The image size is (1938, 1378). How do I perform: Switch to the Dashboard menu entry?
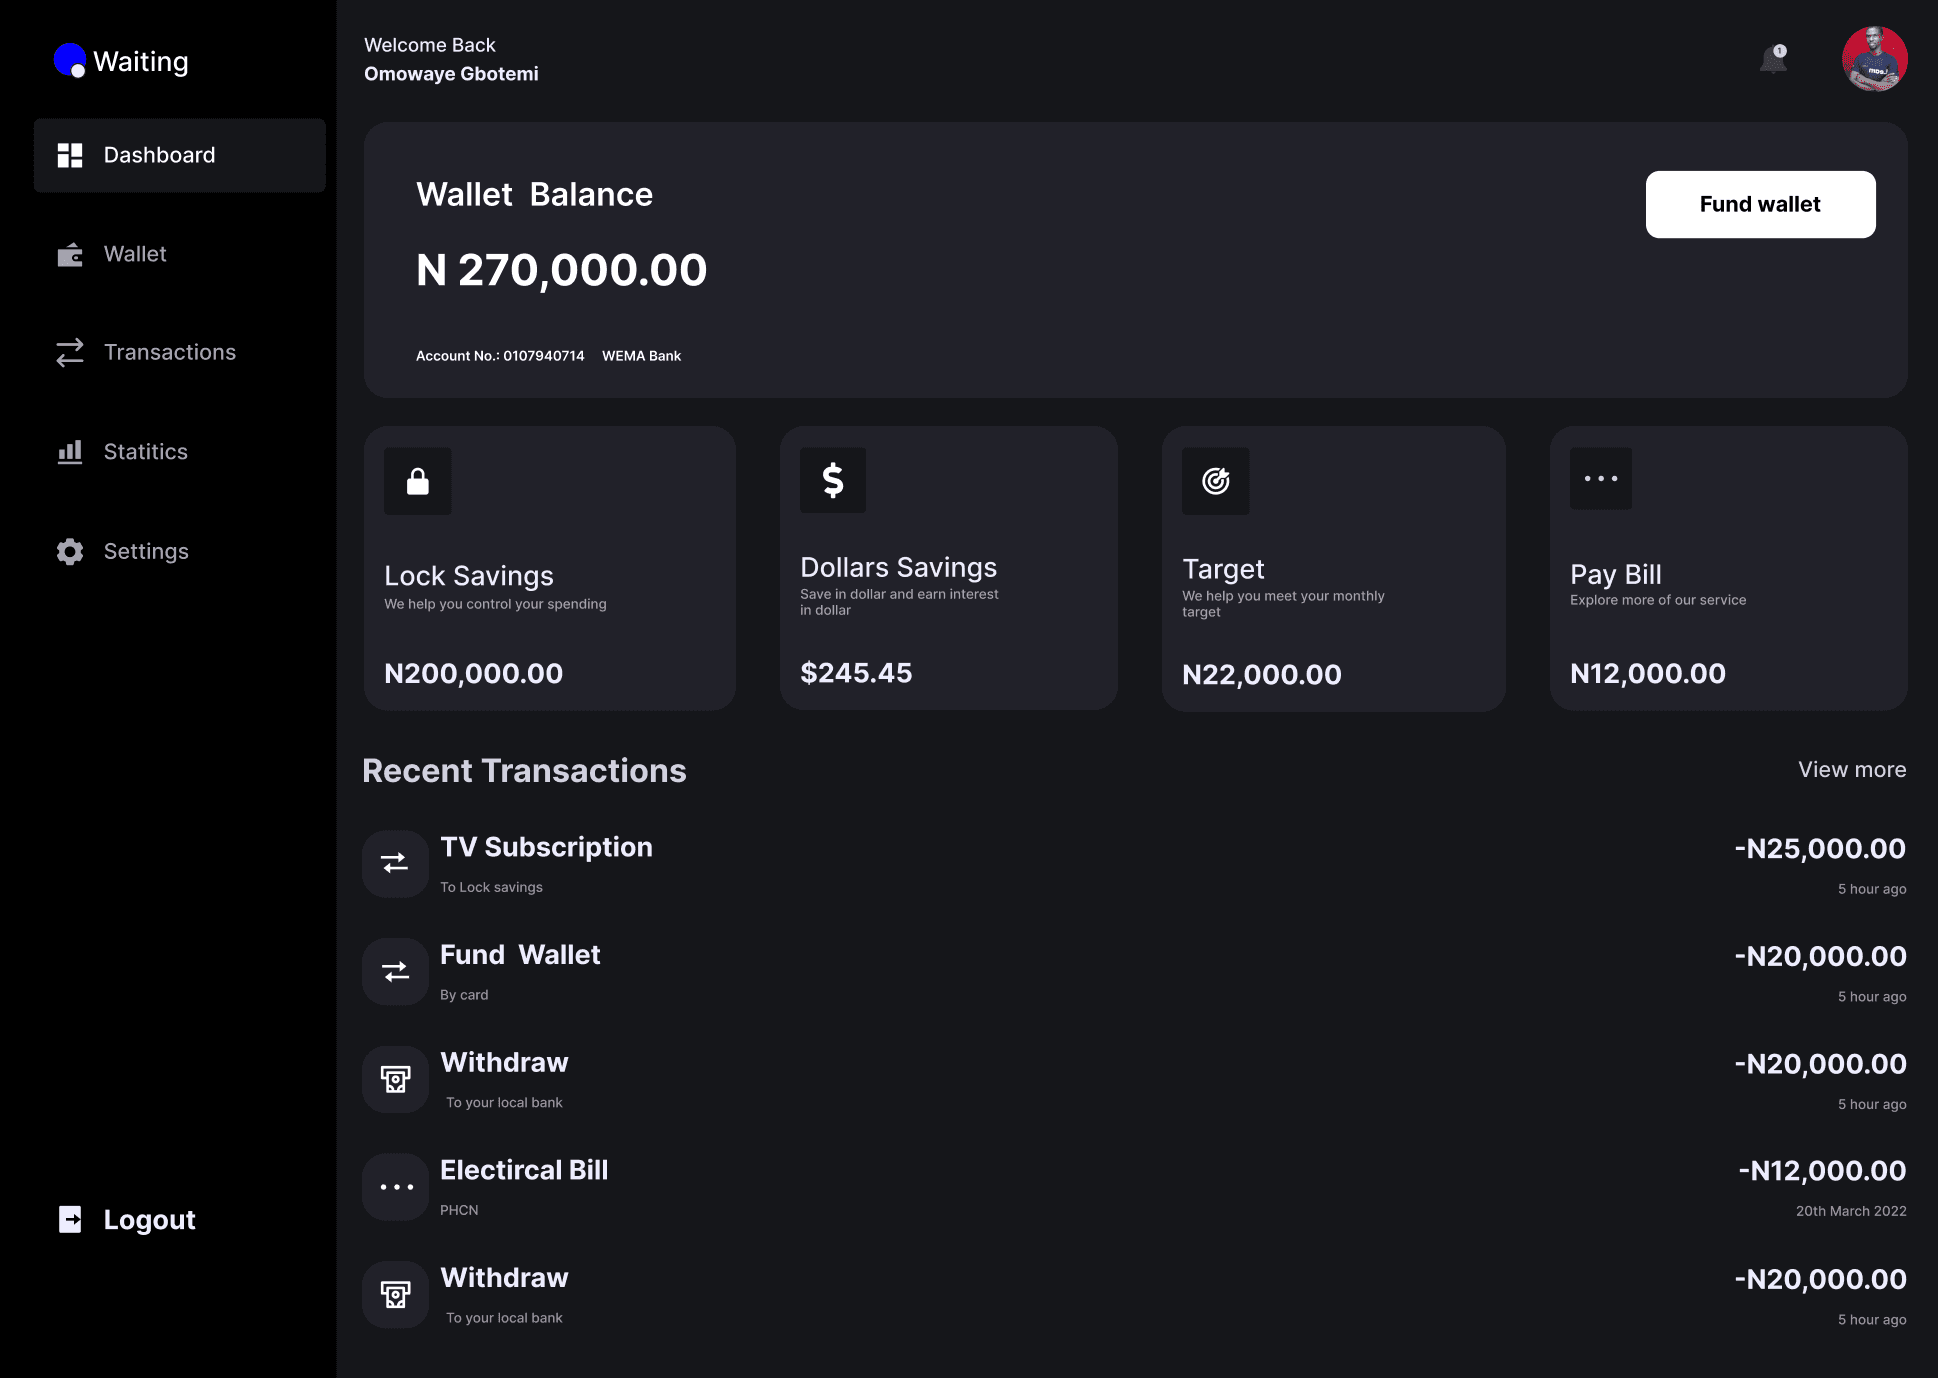pos(159,155)
